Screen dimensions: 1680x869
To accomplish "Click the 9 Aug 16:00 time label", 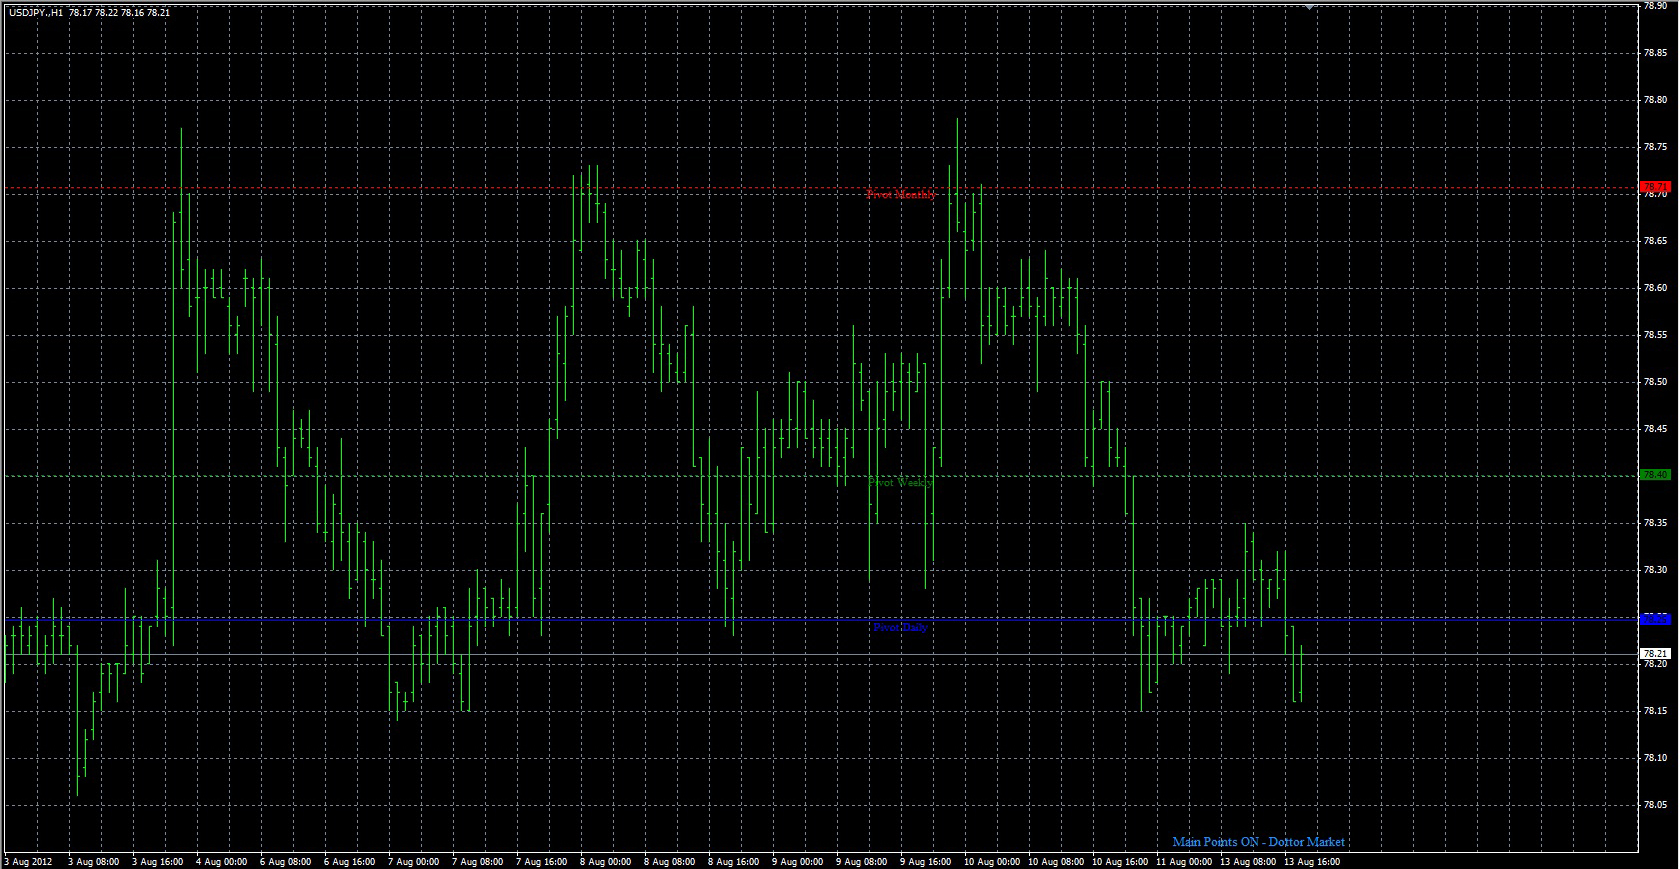I will [x=926, y=862].
